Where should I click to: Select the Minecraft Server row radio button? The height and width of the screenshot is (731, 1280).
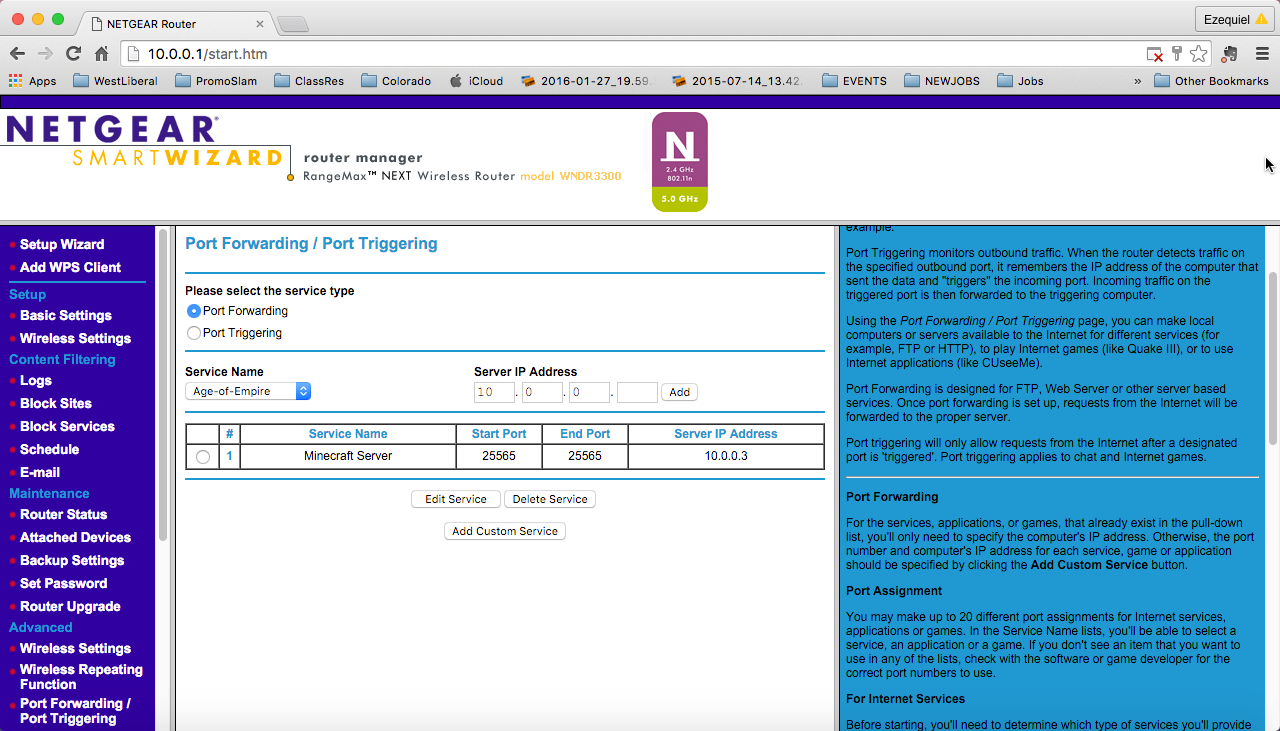(x=203, y=457)
